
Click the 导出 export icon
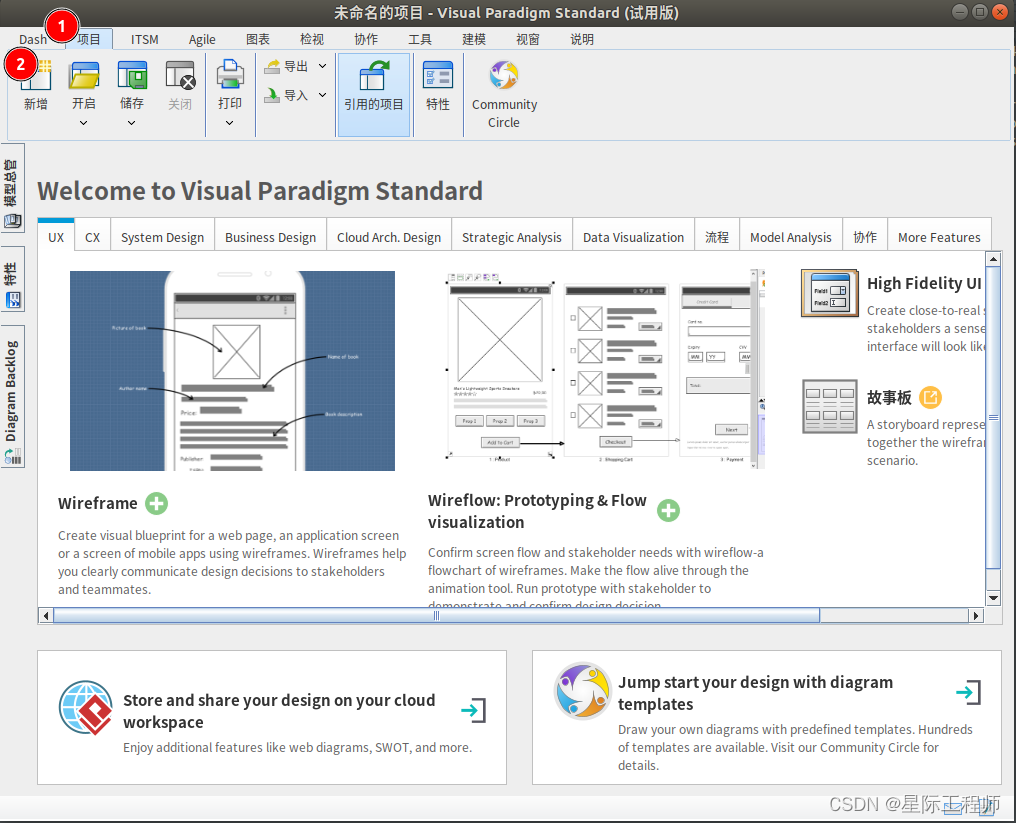click(272, 66)
